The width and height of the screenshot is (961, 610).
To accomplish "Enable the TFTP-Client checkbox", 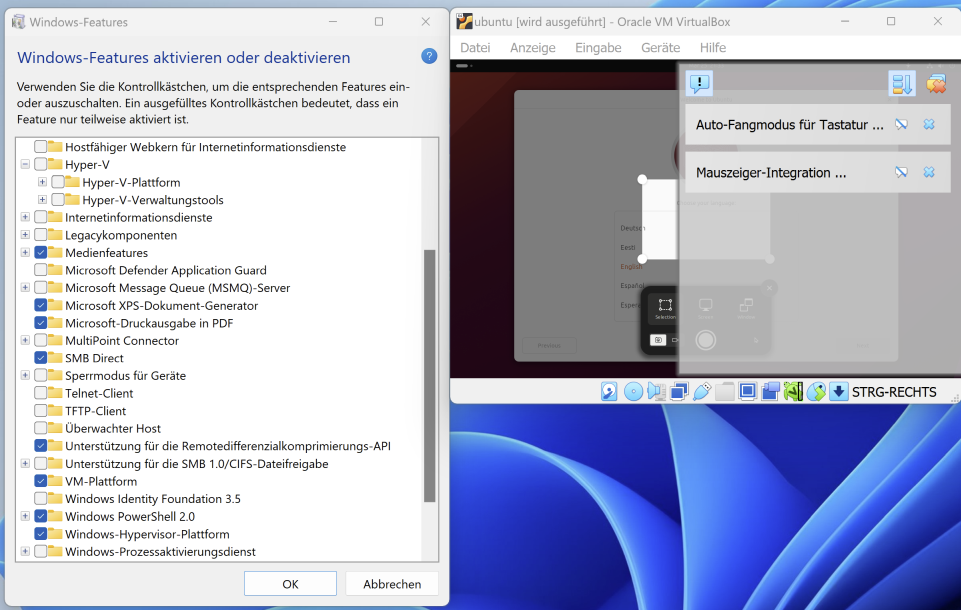I will pos(40,411).
